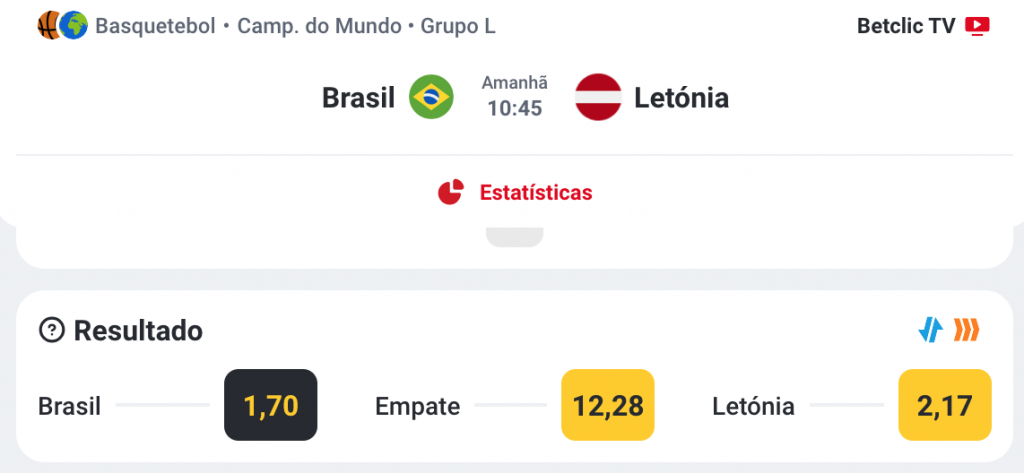
Task: Click the globe world icon
Action: [73, 25]
